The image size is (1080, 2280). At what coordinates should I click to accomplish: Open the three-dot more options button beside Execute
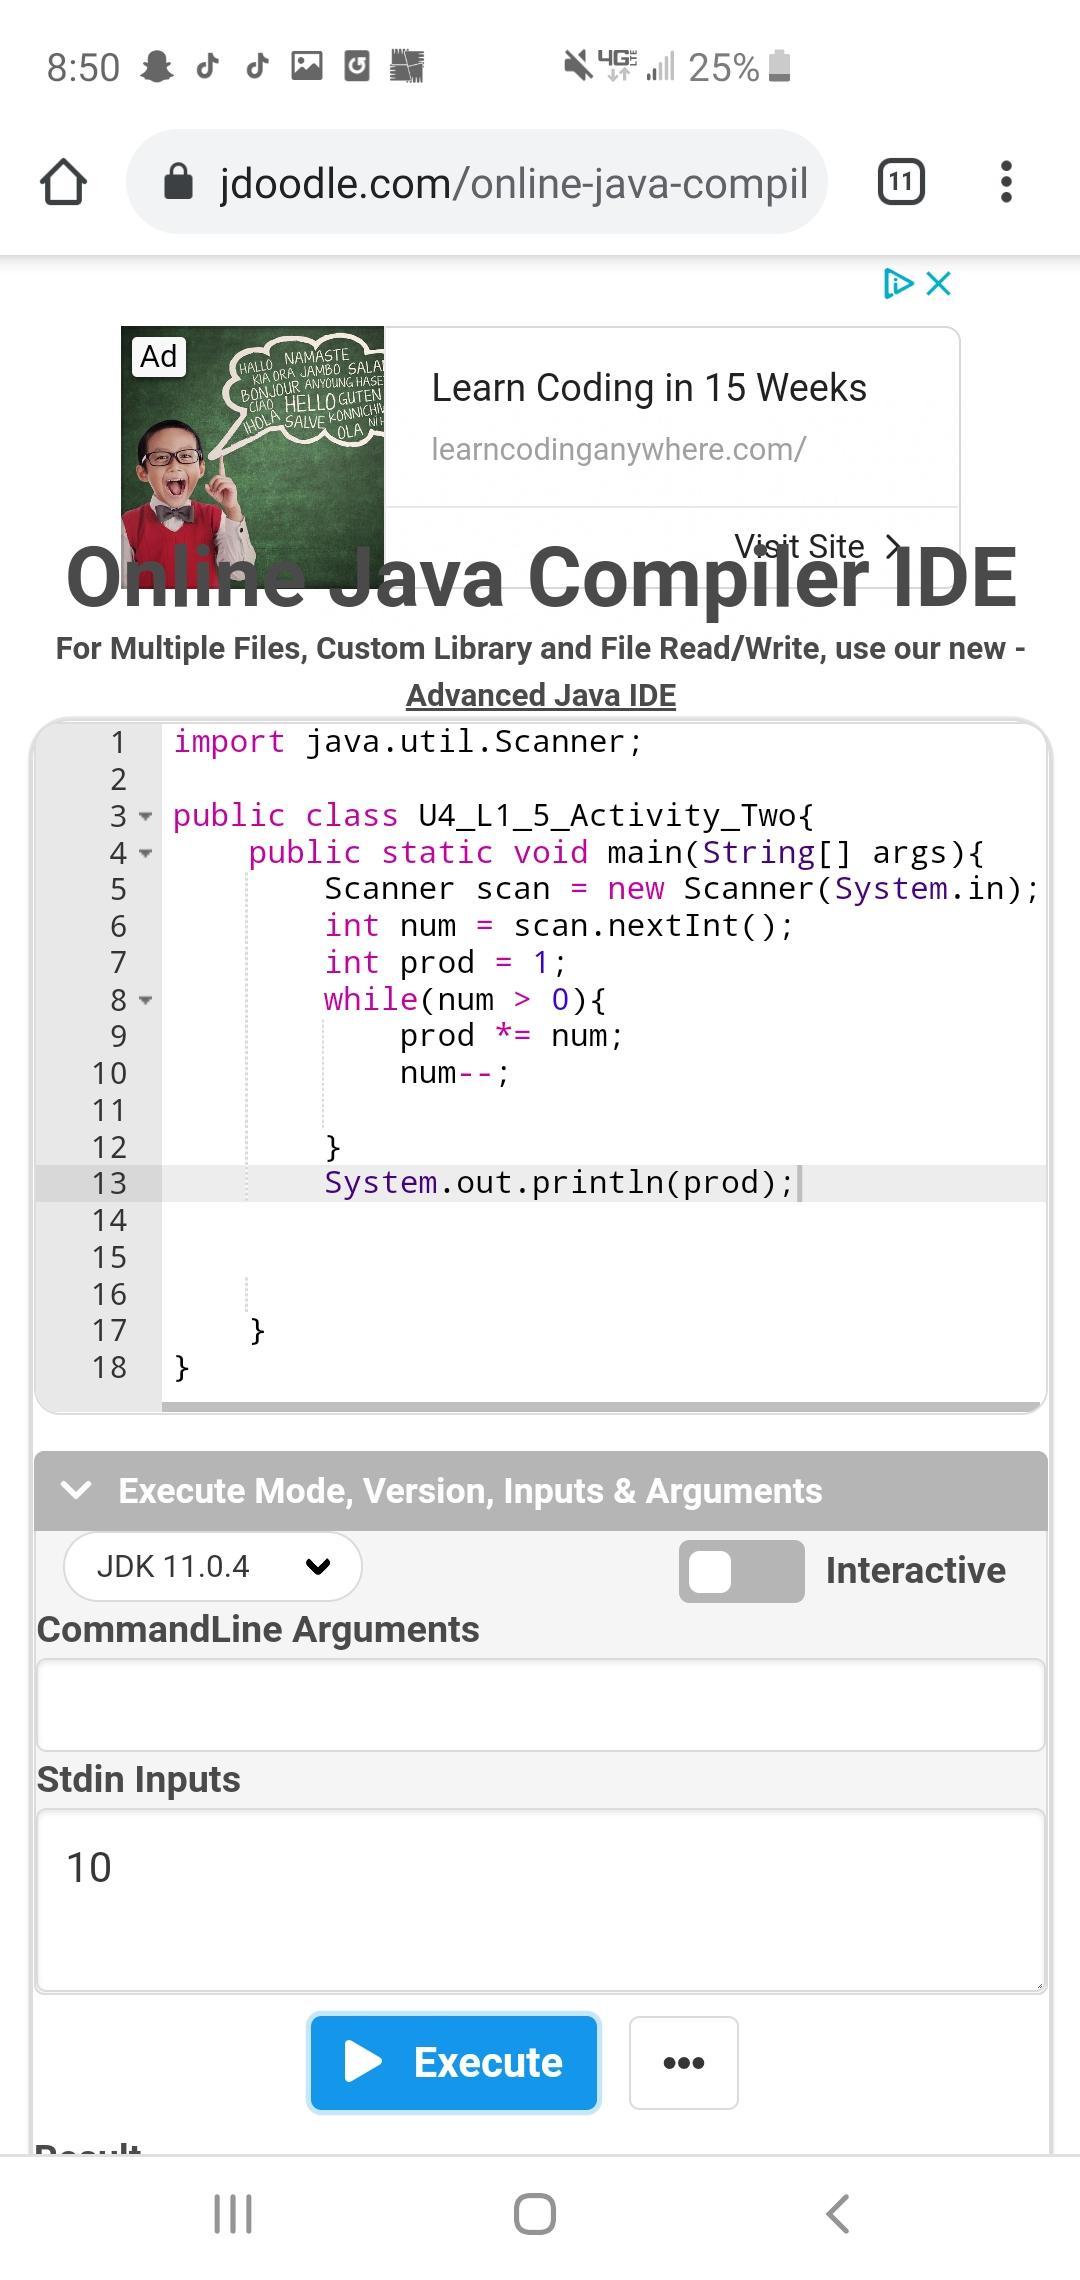(x=684, y=2062)
